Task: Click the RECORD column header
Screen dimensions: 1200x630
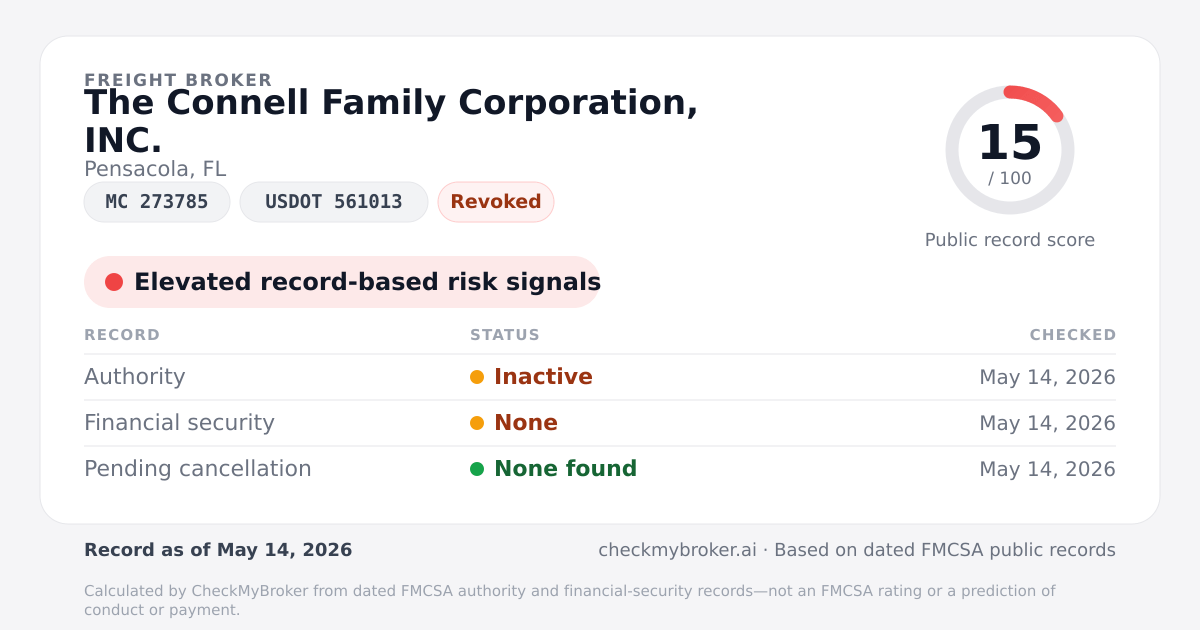Action: pyautogui.click(x=122, y=335)
